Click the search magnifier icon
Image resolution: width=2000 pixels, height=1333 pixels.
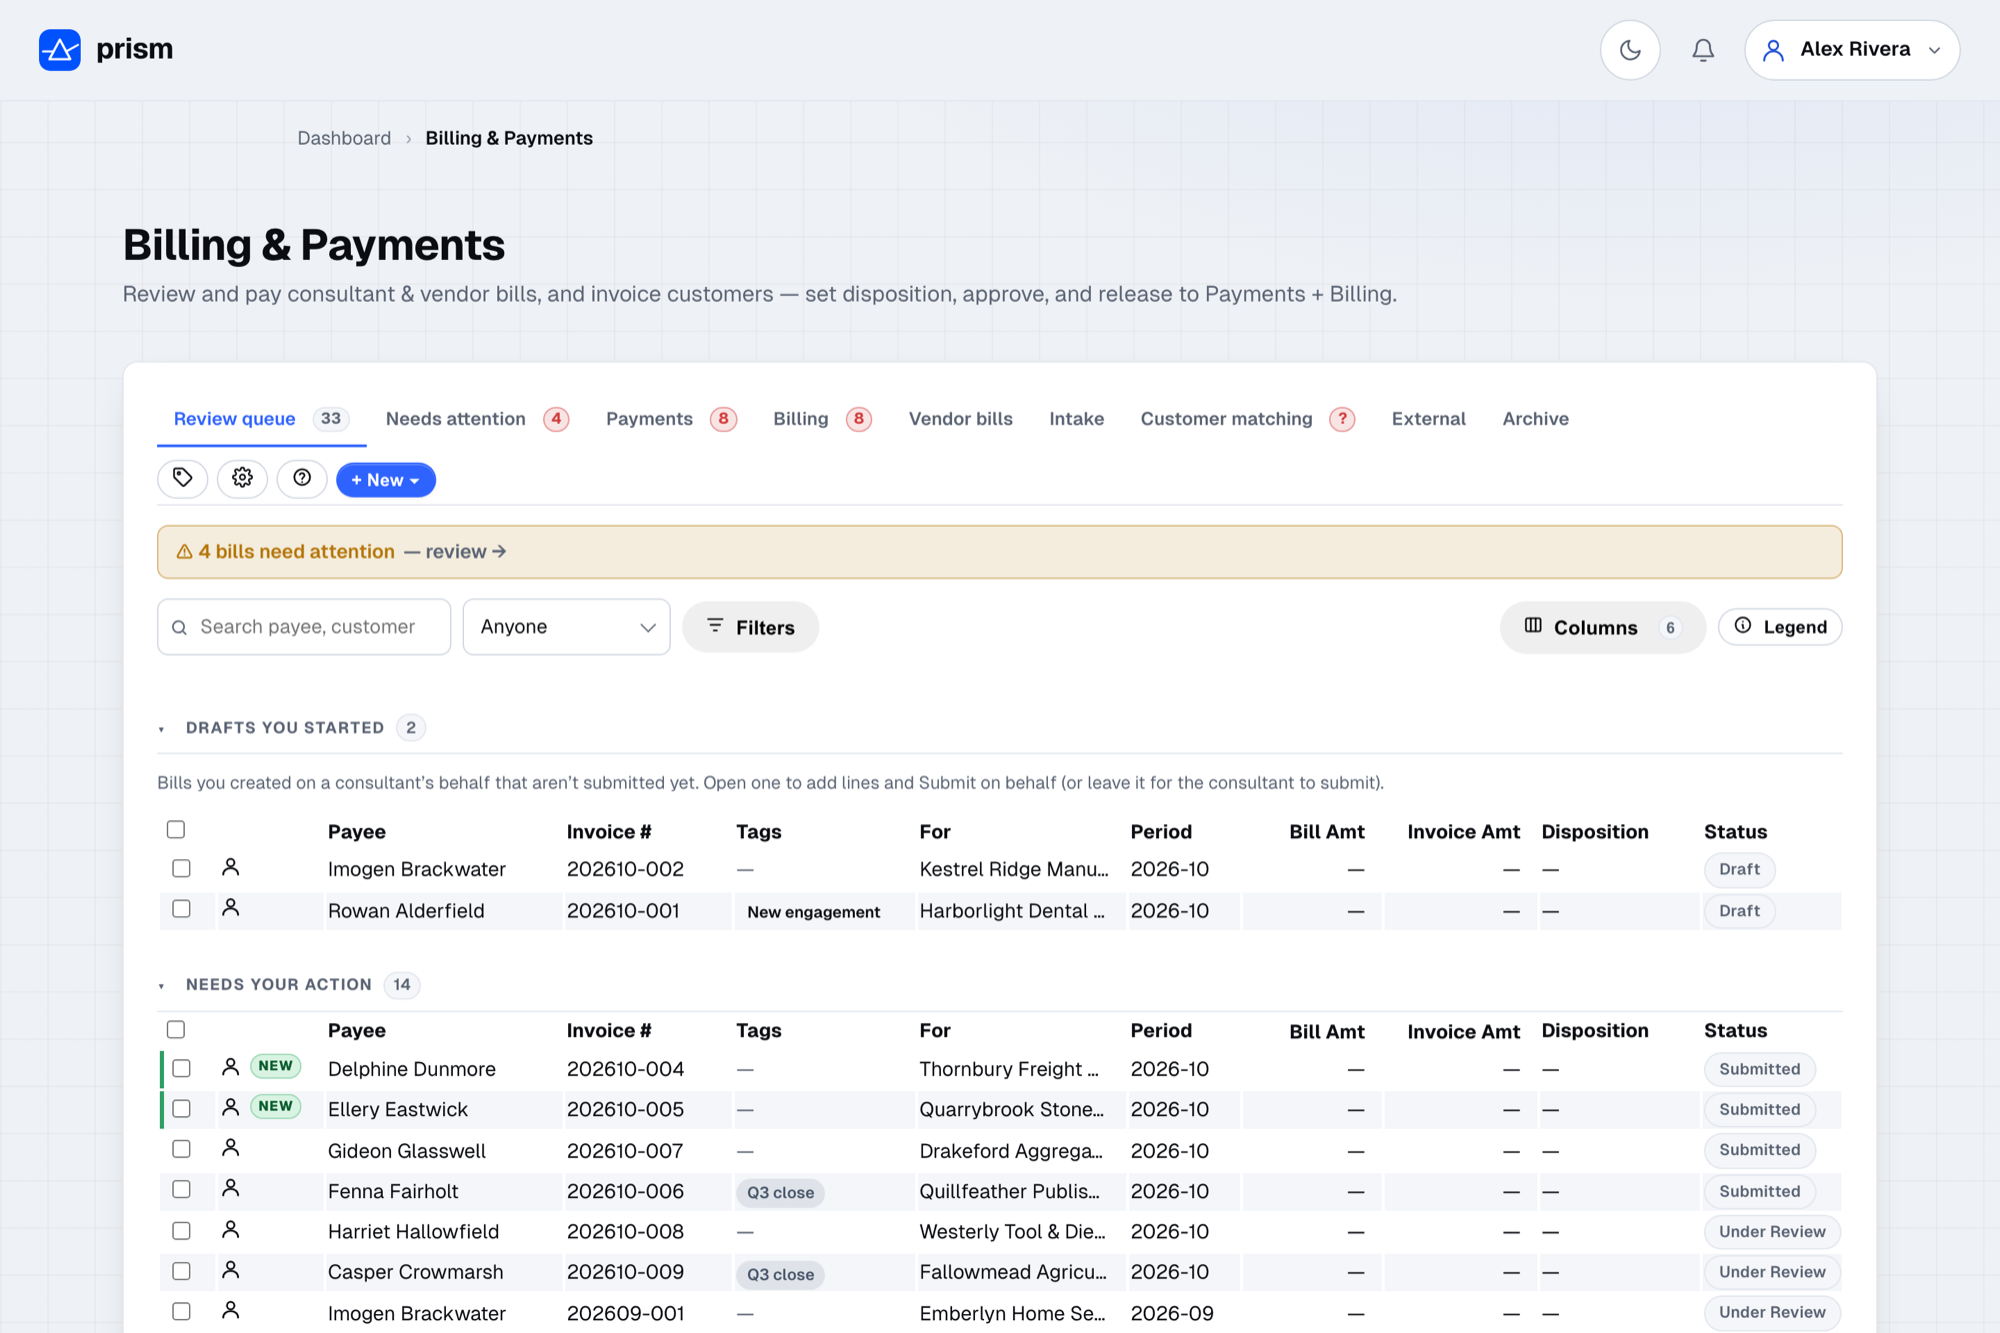180,628
